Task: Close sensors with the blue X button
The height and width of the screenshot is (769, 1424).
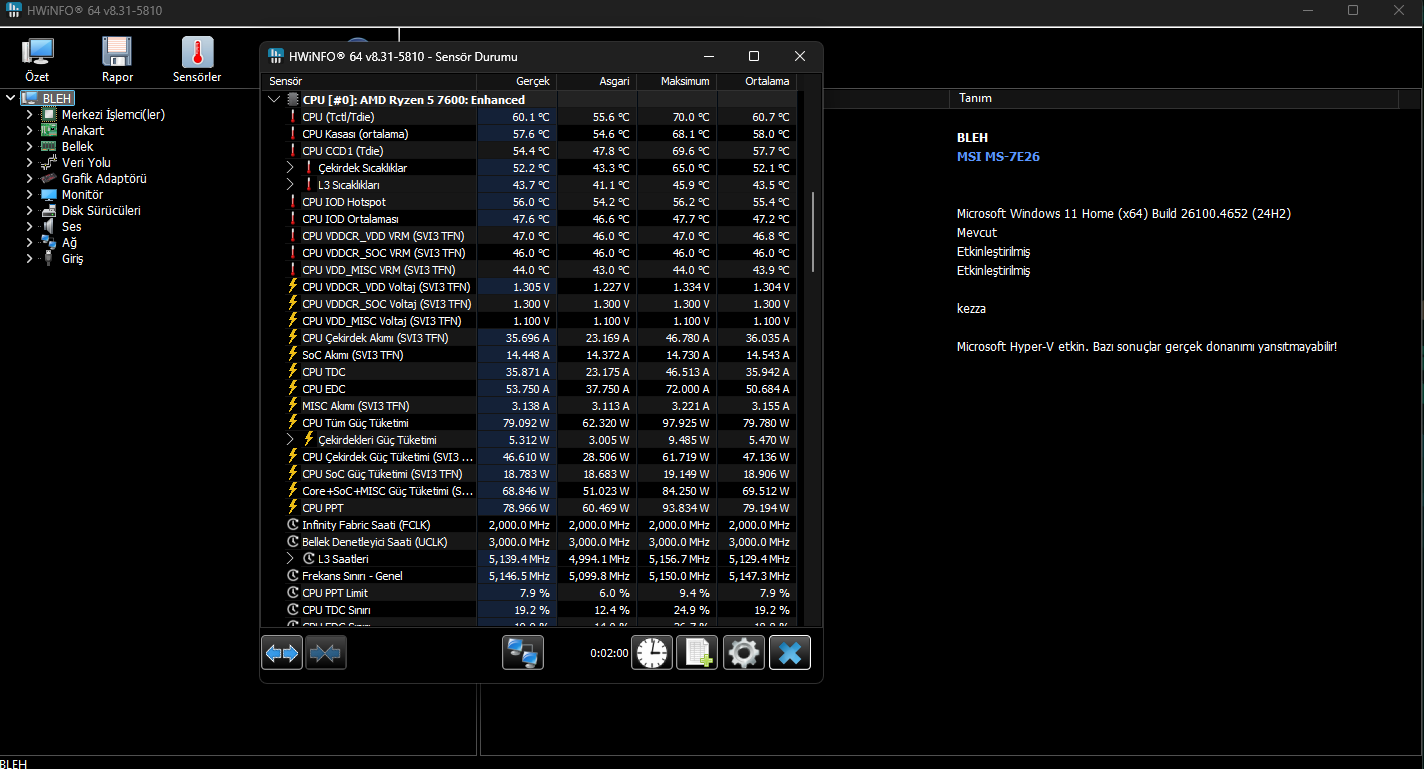Action: 789,653
